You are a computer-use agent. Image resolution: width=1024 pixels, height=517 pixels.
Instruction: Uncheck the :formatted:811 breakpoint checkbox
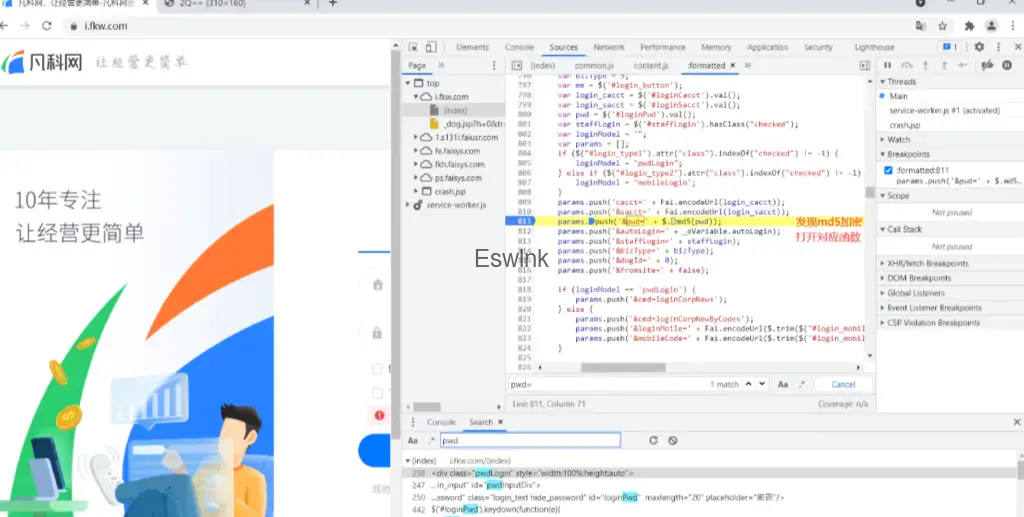889,171
